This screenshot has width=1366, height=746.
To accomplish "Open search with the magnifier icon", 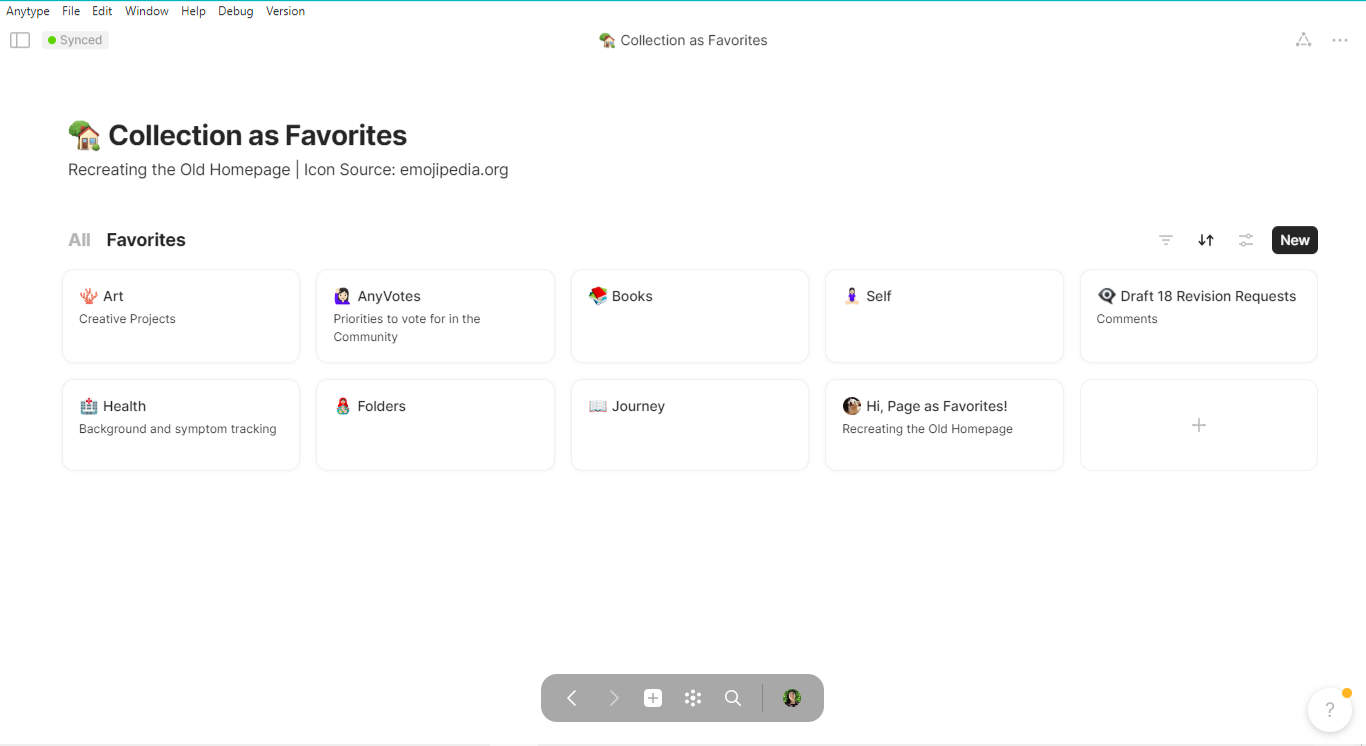I will point(733,698).
